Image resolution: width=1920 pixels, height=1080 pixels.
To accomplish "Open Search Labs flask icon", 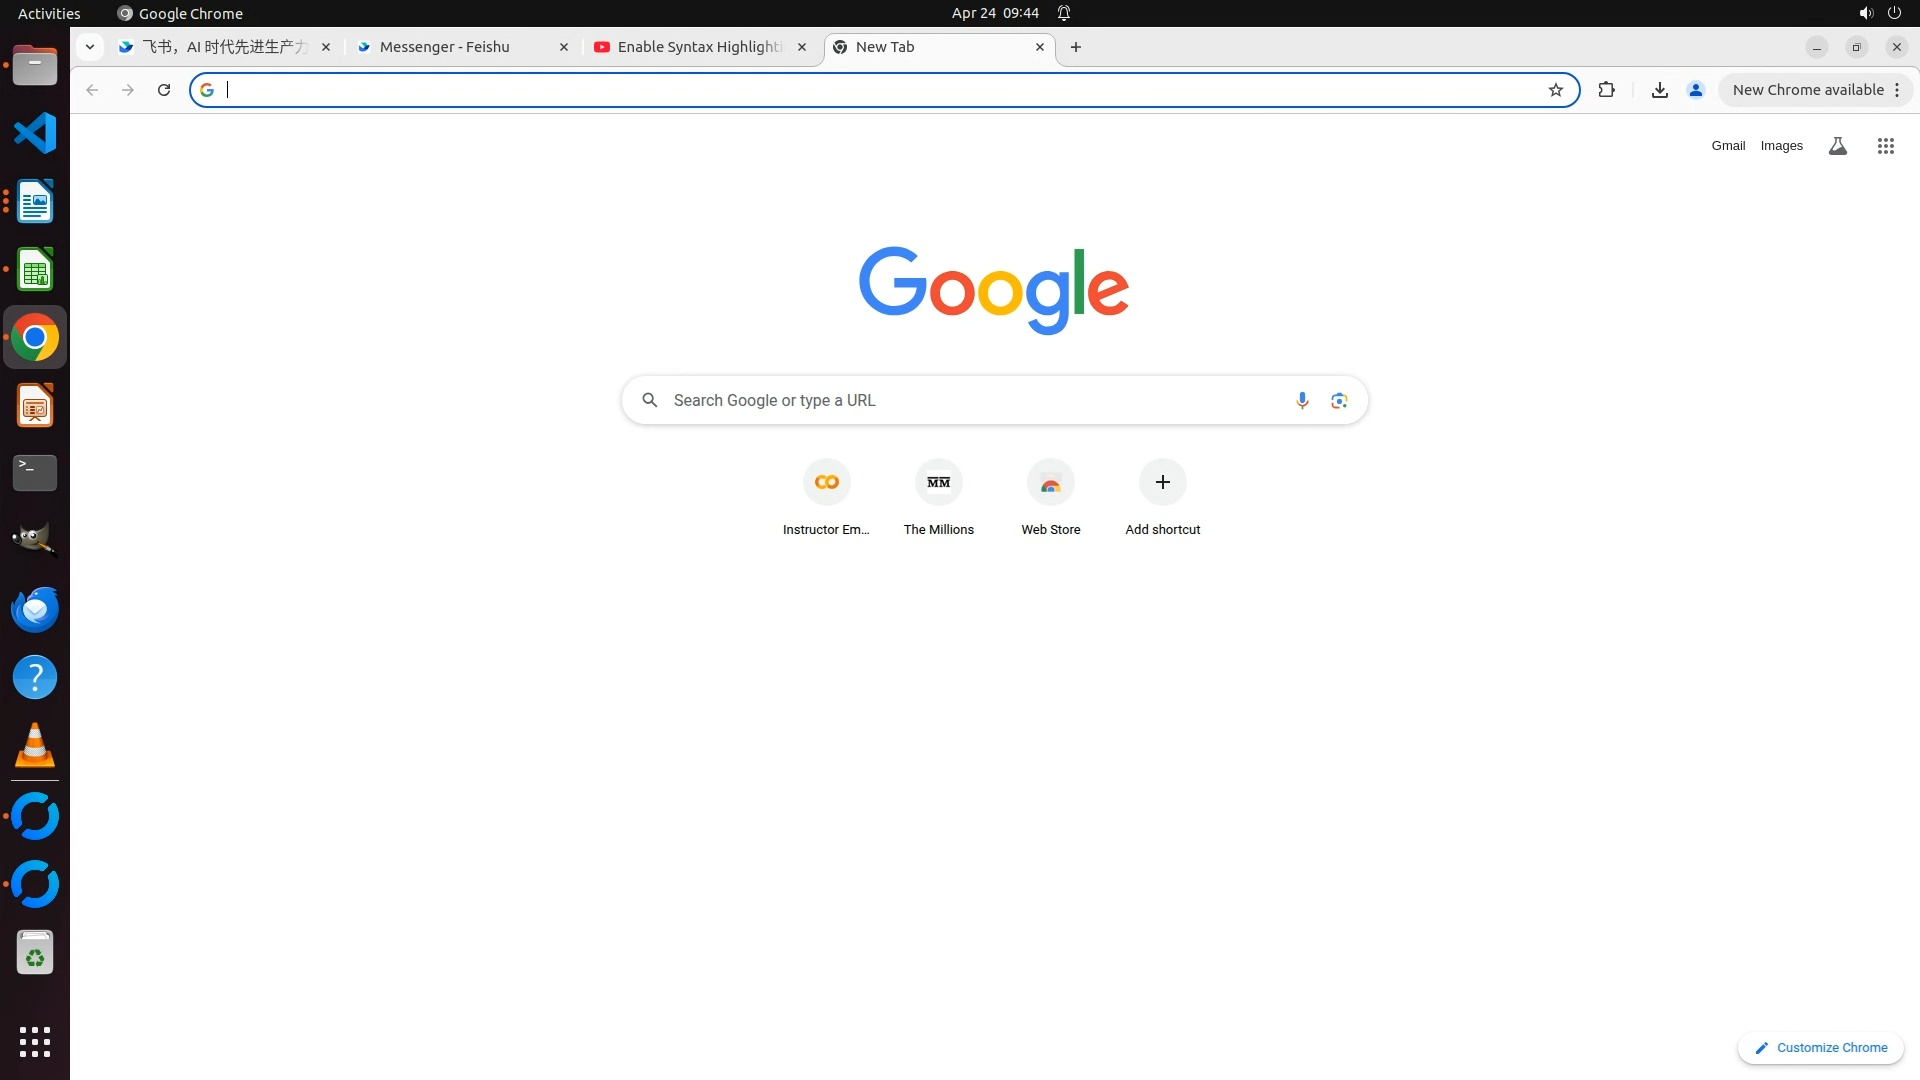I will 1837,146.
